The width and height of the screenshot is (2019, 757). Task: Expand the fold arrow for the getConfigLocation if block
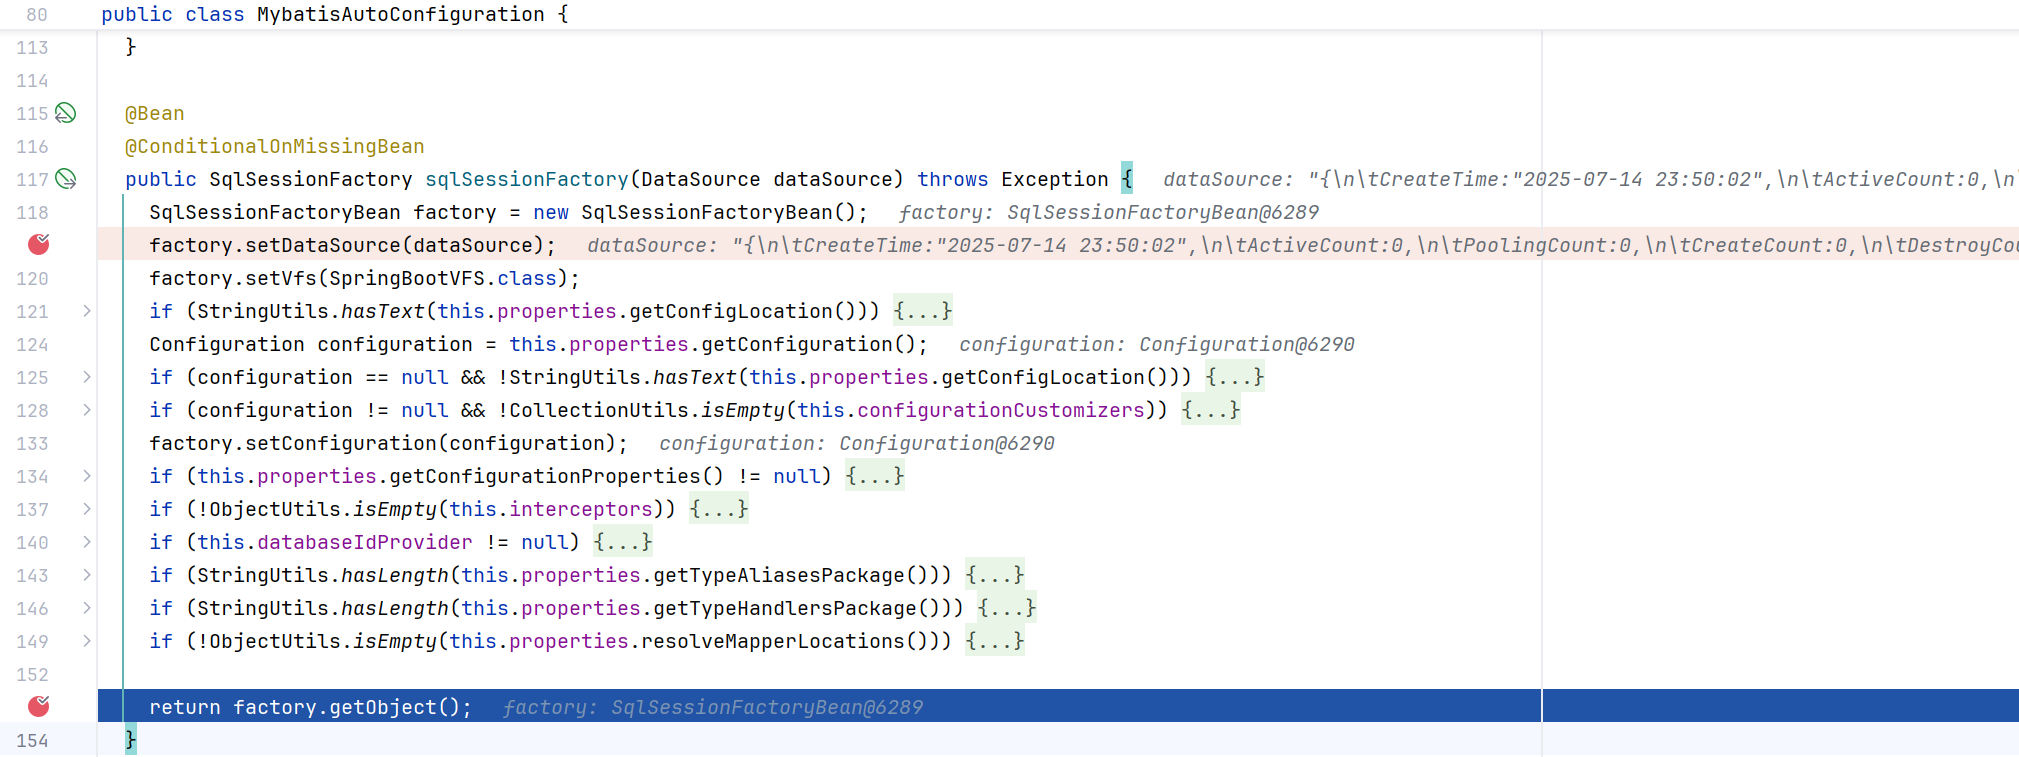87,311
